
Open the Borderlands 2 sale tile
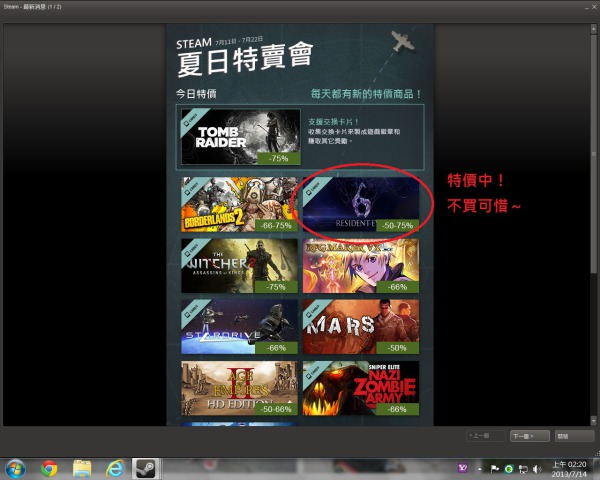[239, 204]
